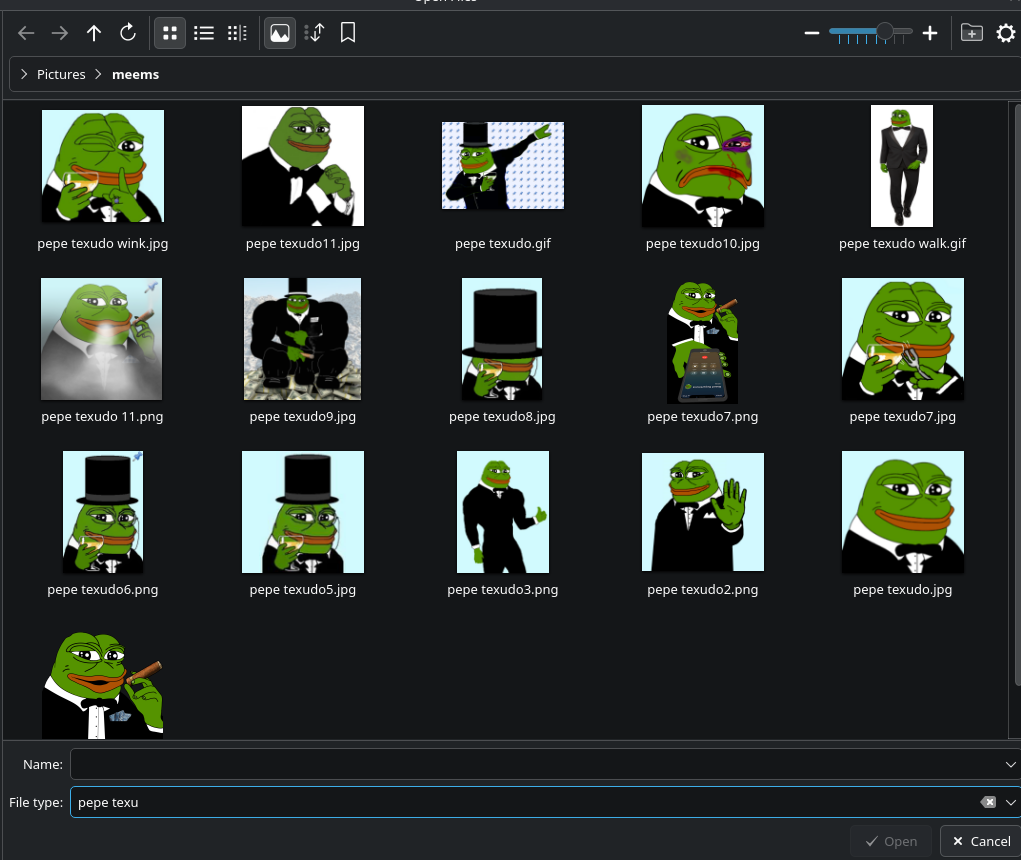This screenshot has width=1021, height=860.
Task: Expand the File type dropdown arrow
Action: (x=1011, y=802)
